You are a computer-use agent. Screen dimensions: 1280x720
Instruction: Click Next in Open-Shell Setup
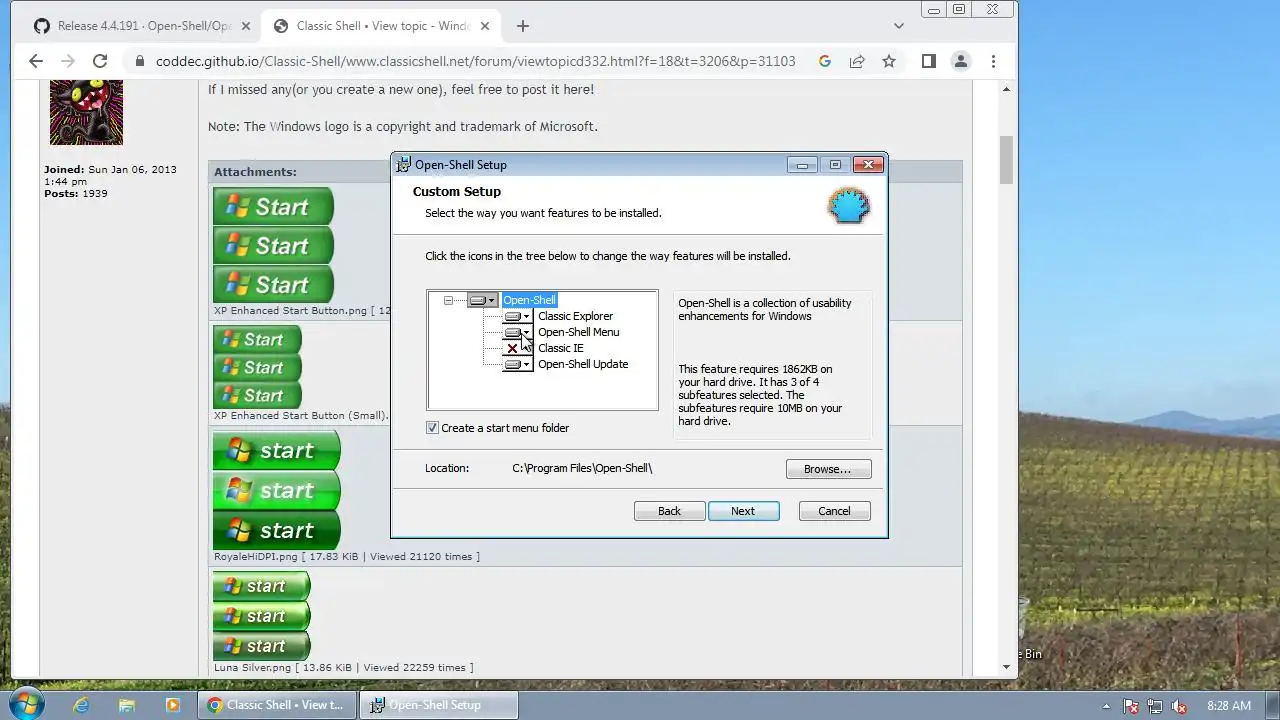click(743, 511)
